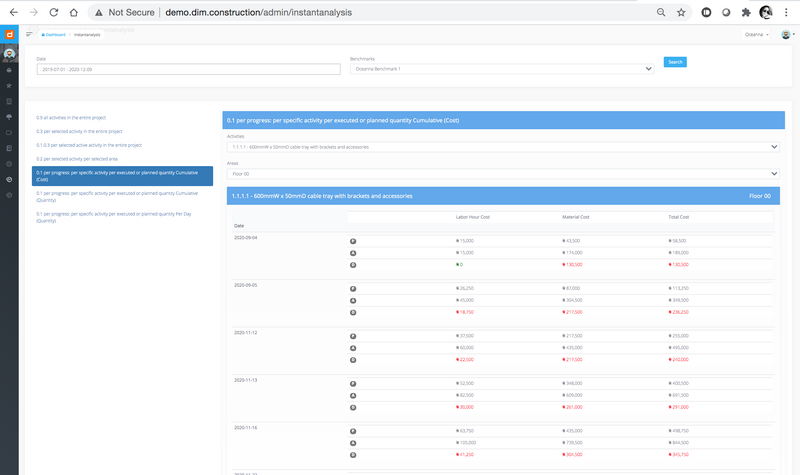Screen dimensions: 800x475
Task: Click the actual (A) icon for 2020-09-05
Action: tap(353, 301)
